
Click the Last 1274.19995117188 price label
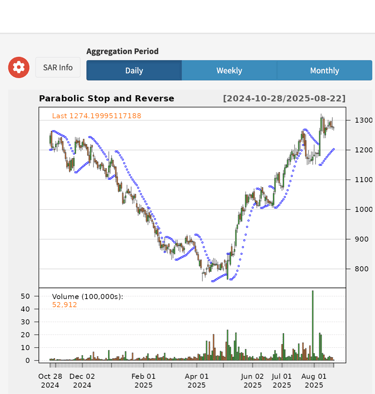point(97,116)
